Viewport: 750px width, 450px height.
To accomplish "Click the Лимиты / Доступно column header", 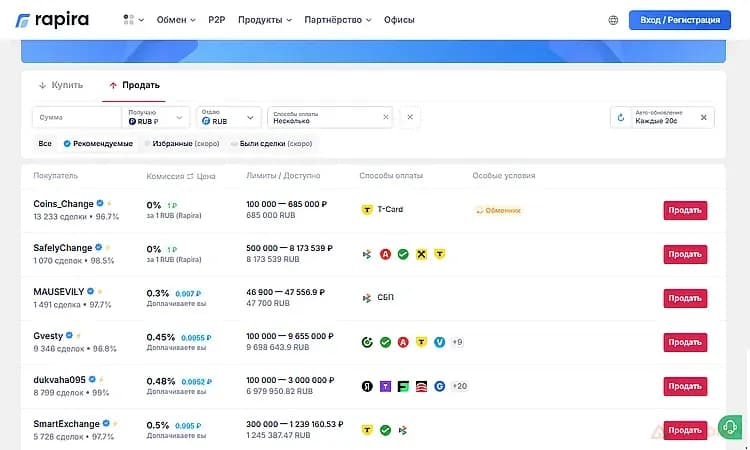I will tap(283, 176).
